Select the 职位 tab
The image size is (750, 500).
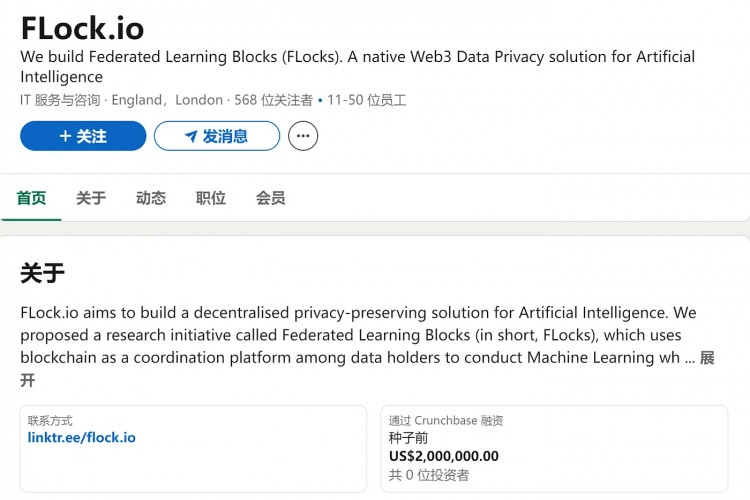[211, 198]
